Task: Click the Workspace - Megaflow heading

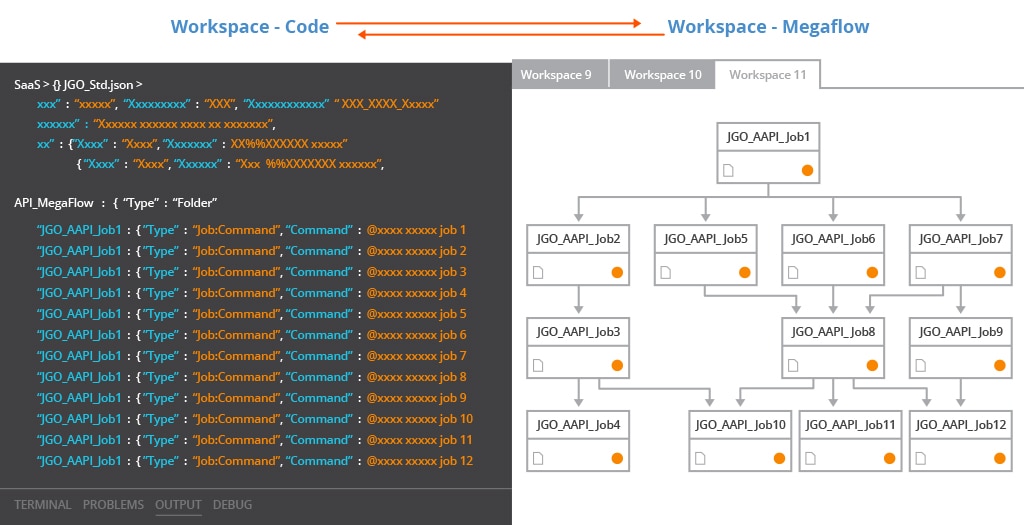Action: click(x=768, y=27)
